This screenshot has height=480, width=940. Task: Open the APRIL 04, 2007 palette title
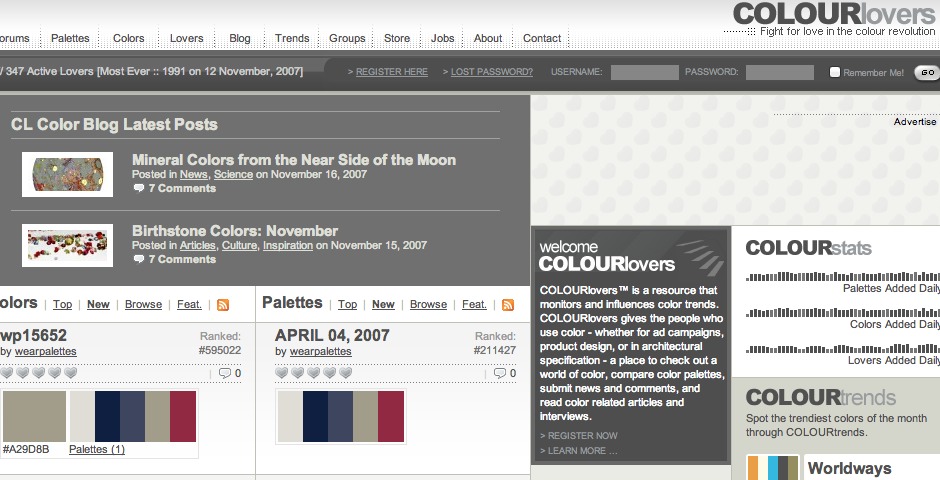[x=332, y=335]
